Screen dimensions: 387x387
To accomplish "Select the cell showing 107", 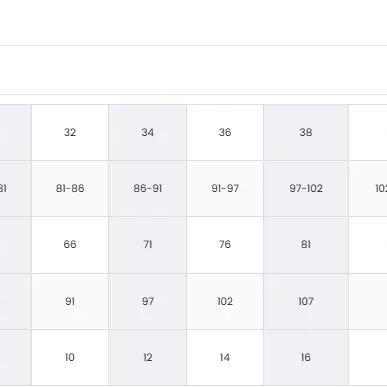I will tap(306, 301).
